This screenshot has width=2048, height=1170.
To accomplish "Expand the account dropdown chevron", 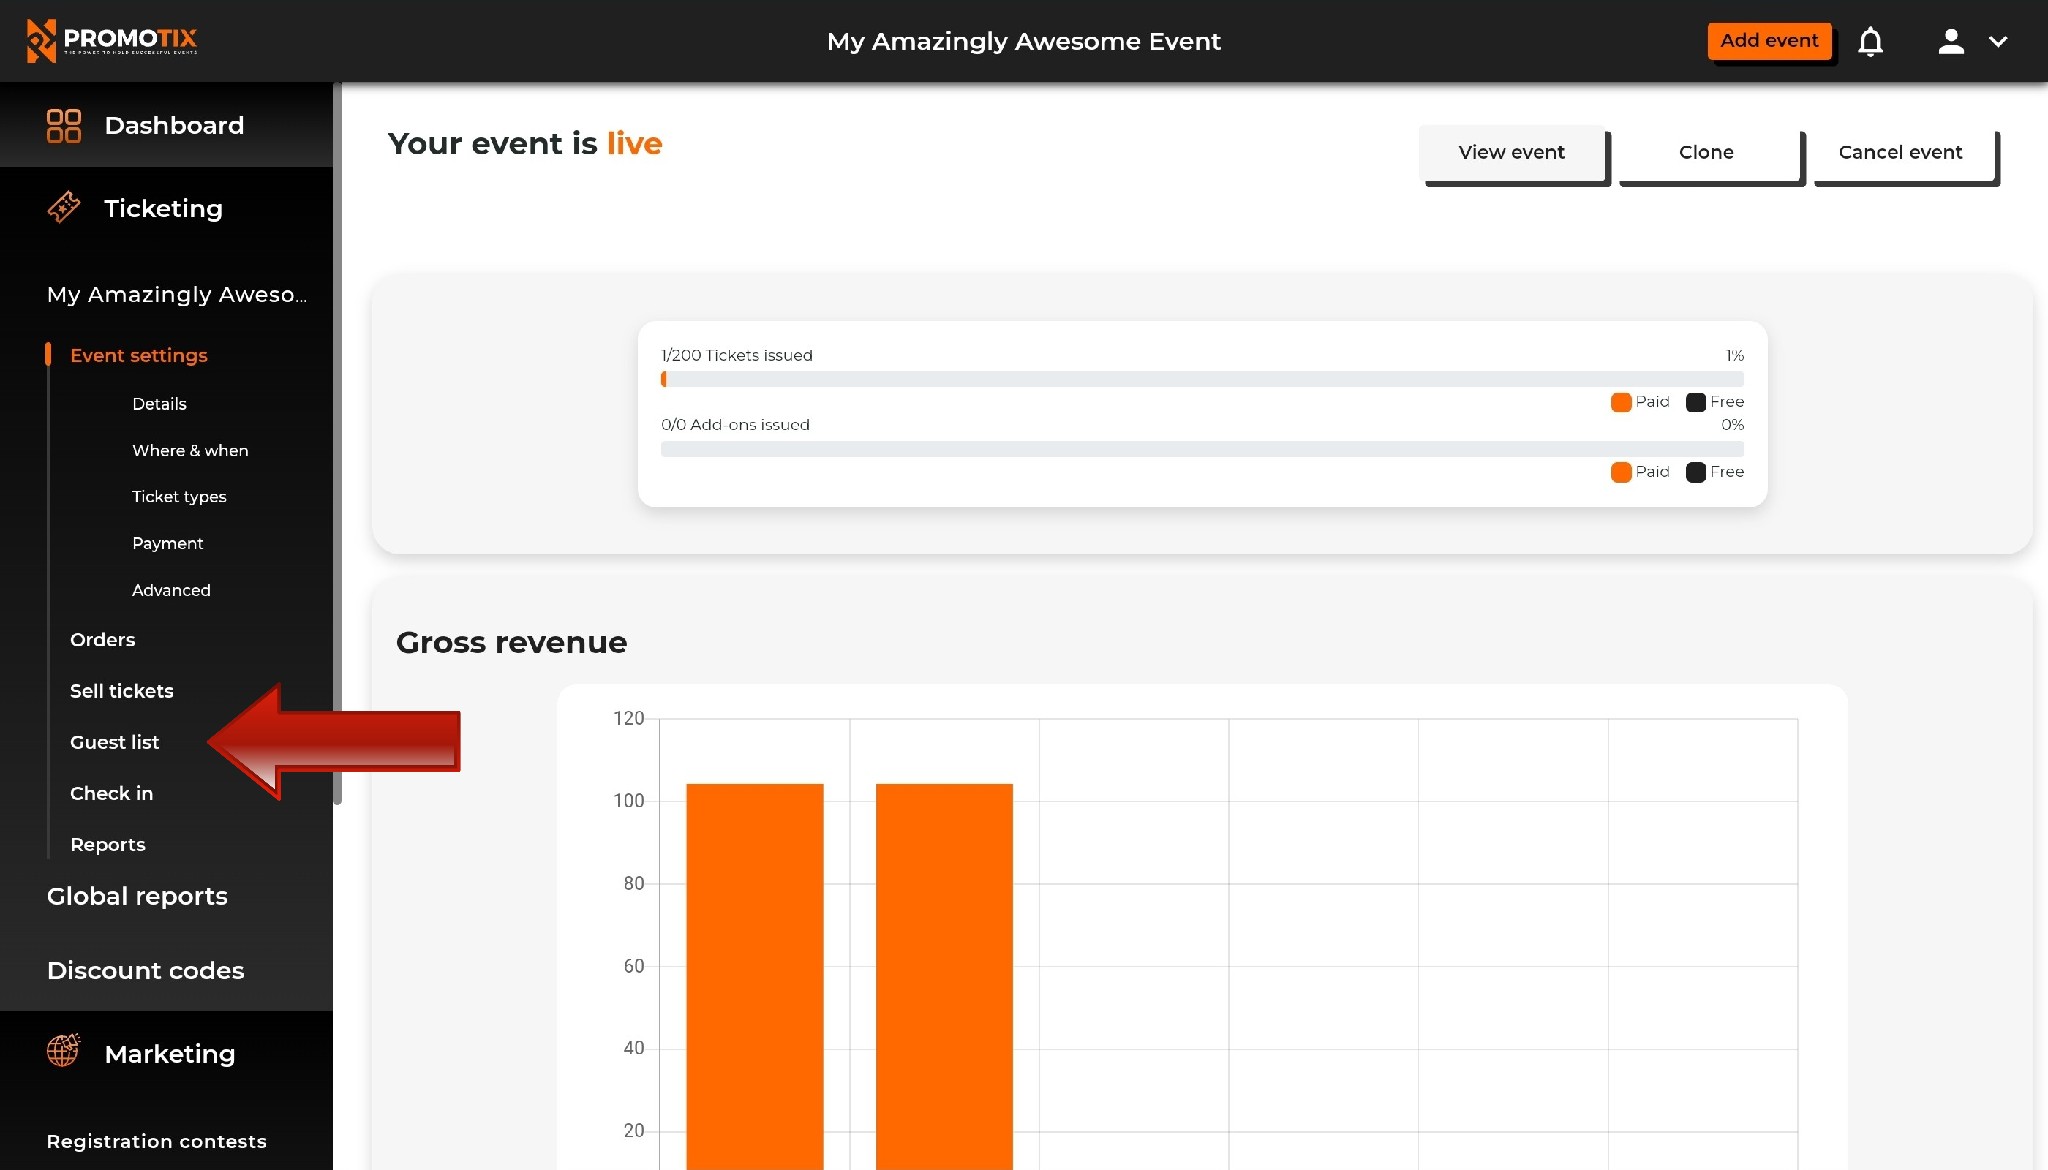I will pyautogui.click(x=1998, y=42).
